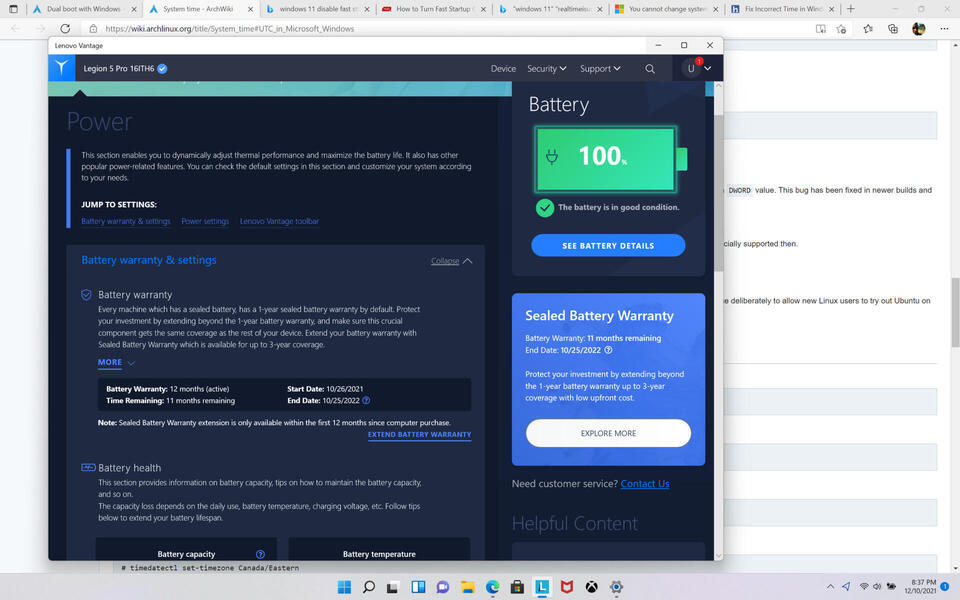Open Microsoft Store from taskbar
This screenshot has width=960, height=600.
517,587
